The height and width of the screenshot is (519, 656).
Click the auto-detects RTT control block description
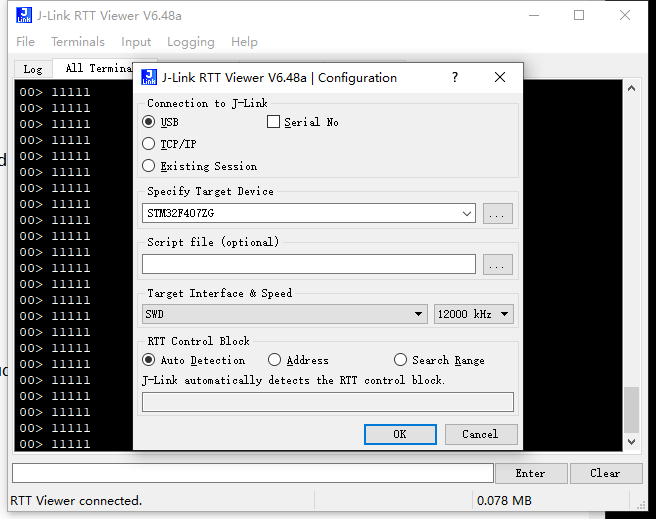[x=293, y=380]
